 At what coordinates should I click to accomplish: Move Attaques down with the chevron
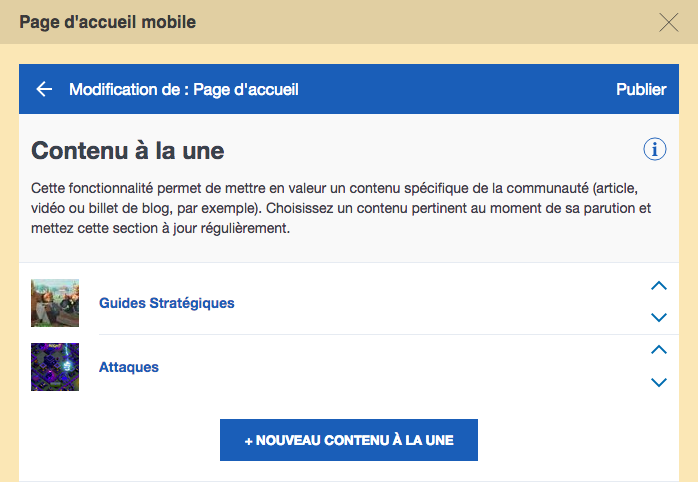(659, 382)
